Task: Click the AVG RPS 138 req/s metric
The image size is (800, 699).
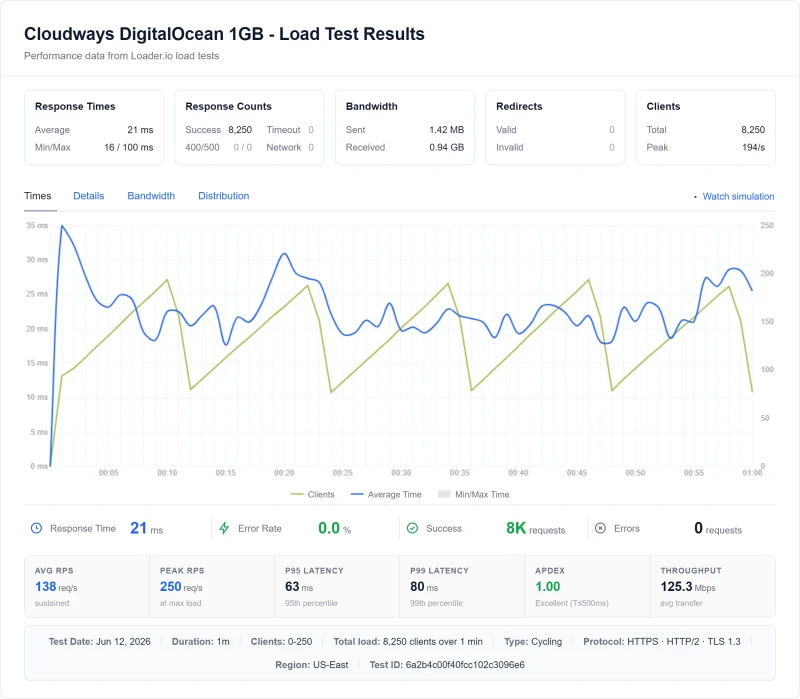Action: pyautogui.click(x=56, y=587)
